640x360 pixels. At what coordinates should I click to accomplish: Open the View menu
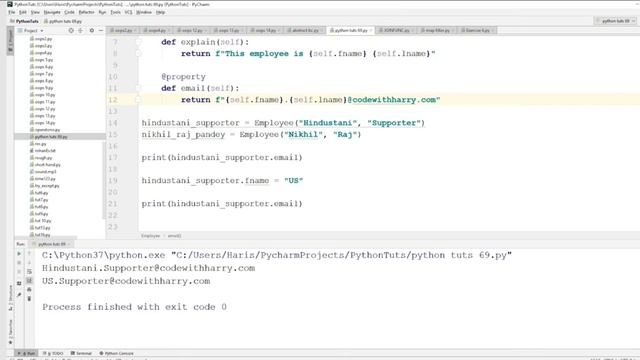tap(35, 12)
